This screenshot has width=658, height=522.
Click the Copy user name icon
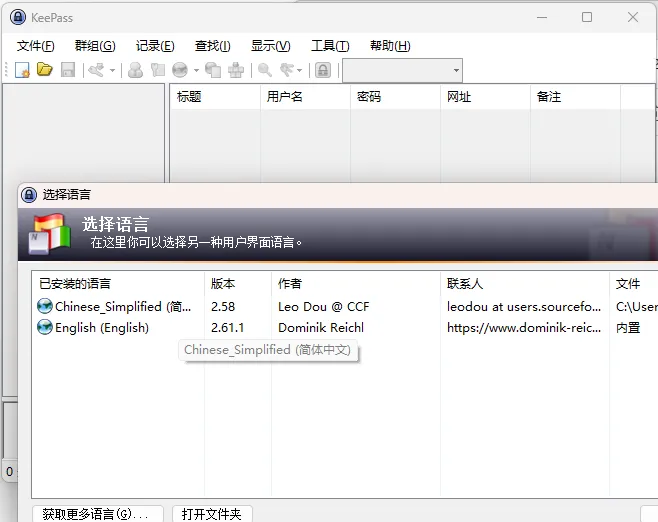(135, 70)
